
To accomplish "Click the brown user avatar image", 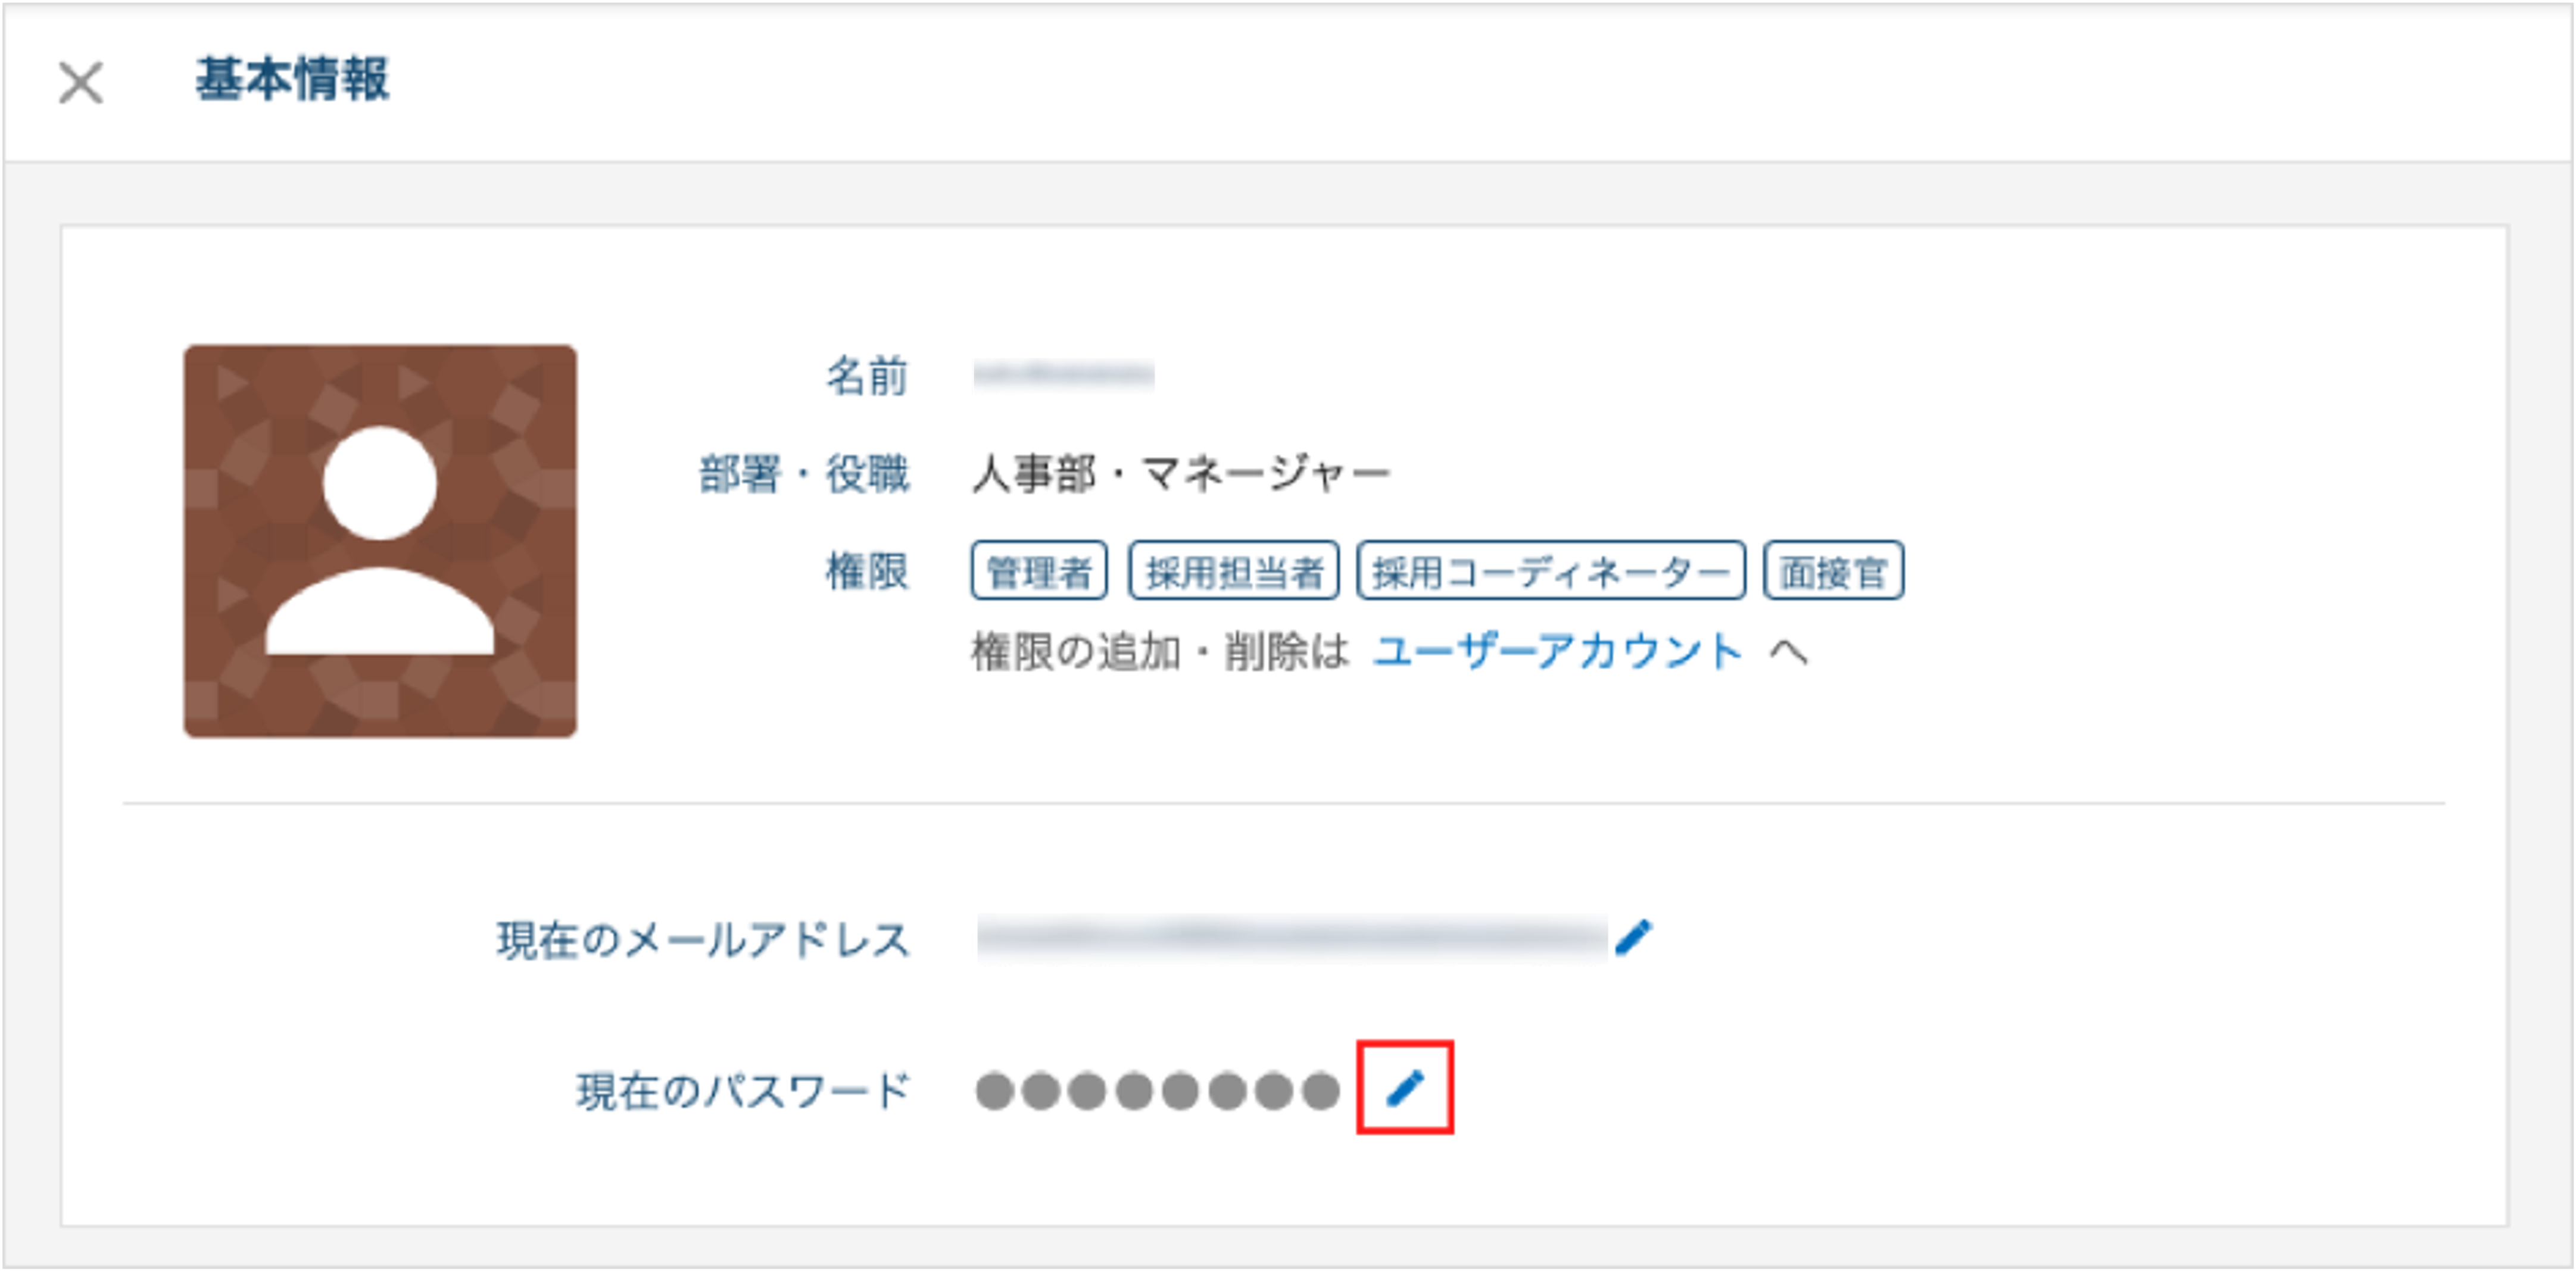I will [x=380, y=541].
